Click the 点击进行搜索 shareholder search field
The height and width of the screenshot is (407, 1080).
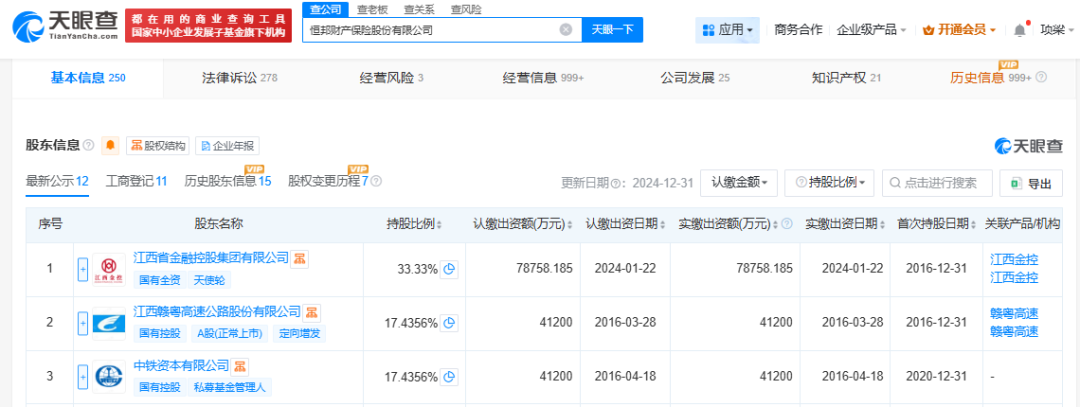tap(938, 183)
